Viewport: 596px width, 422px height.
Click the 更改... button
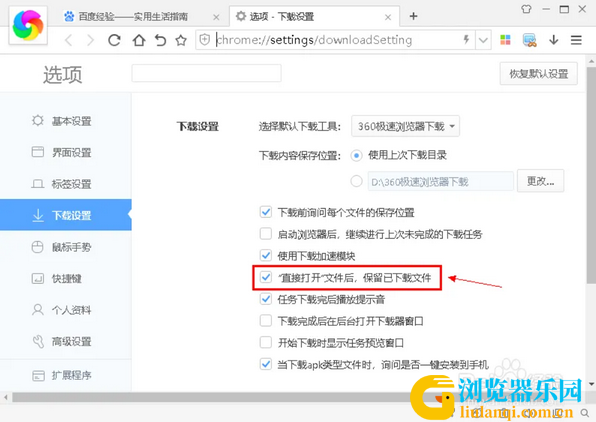pos(540,181)
